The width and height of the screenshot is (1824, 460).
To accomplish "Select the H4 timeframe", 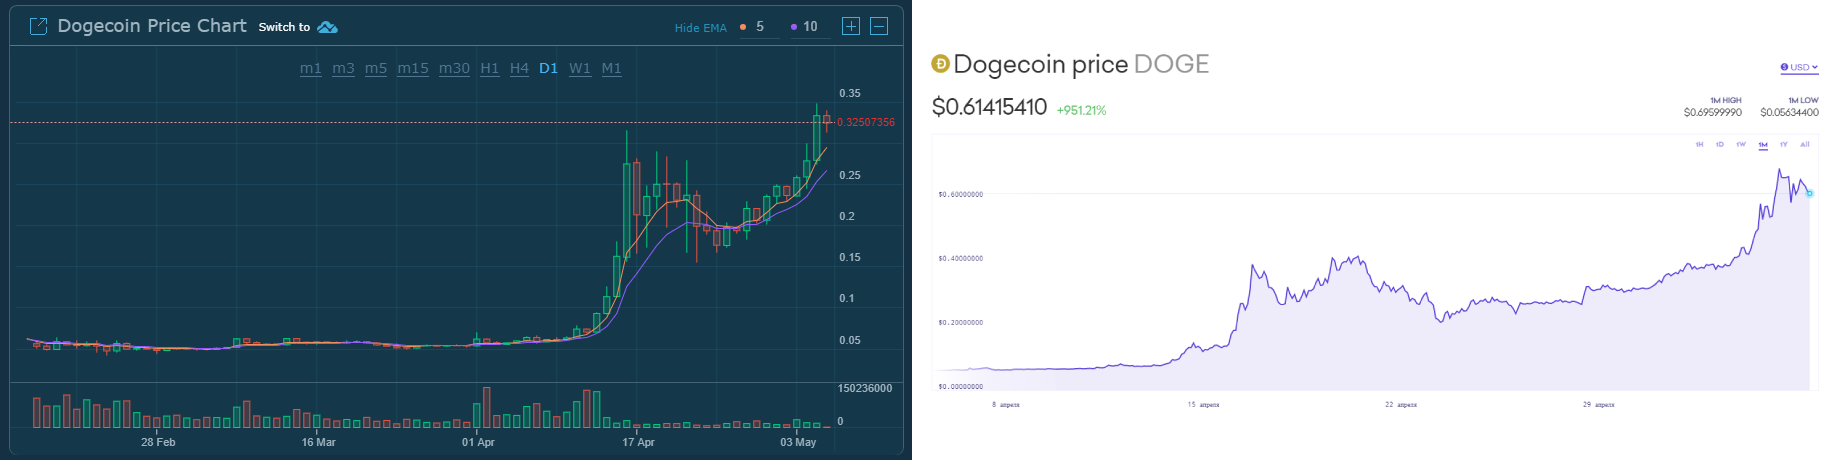I will click(519, 68).
